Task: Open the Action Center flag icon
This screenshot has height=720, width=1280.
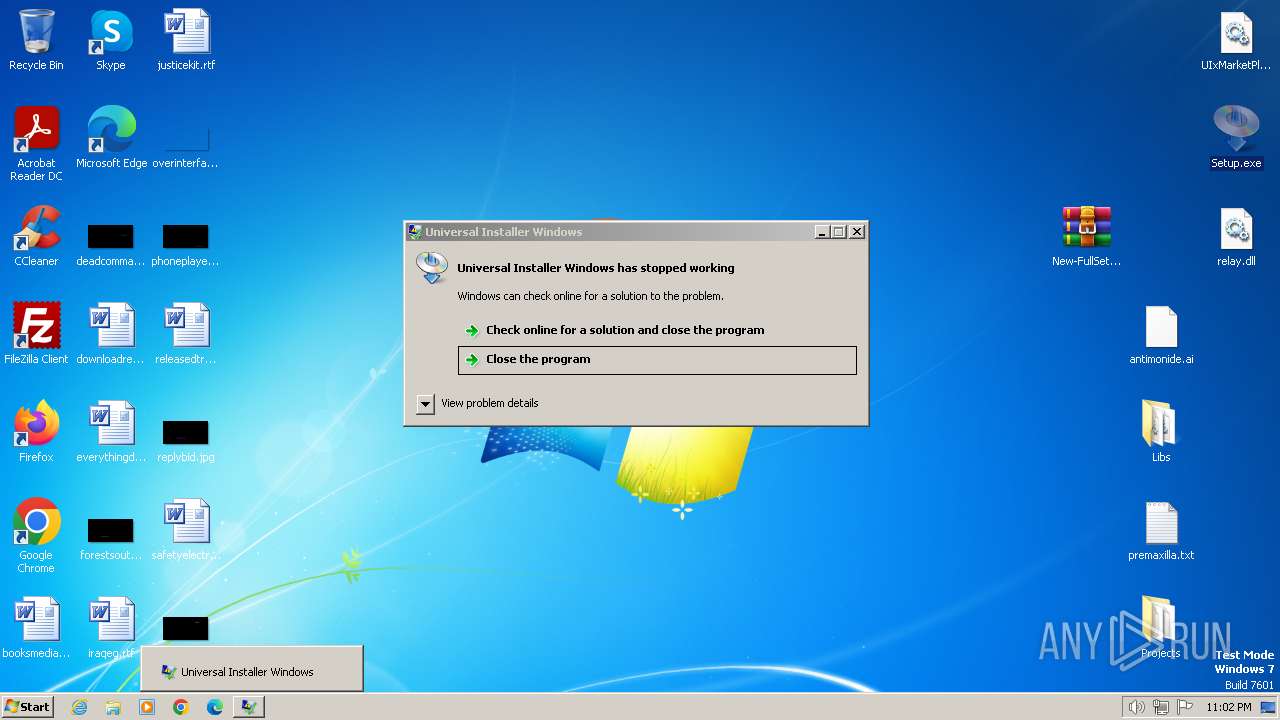Action: (1186, 707)
